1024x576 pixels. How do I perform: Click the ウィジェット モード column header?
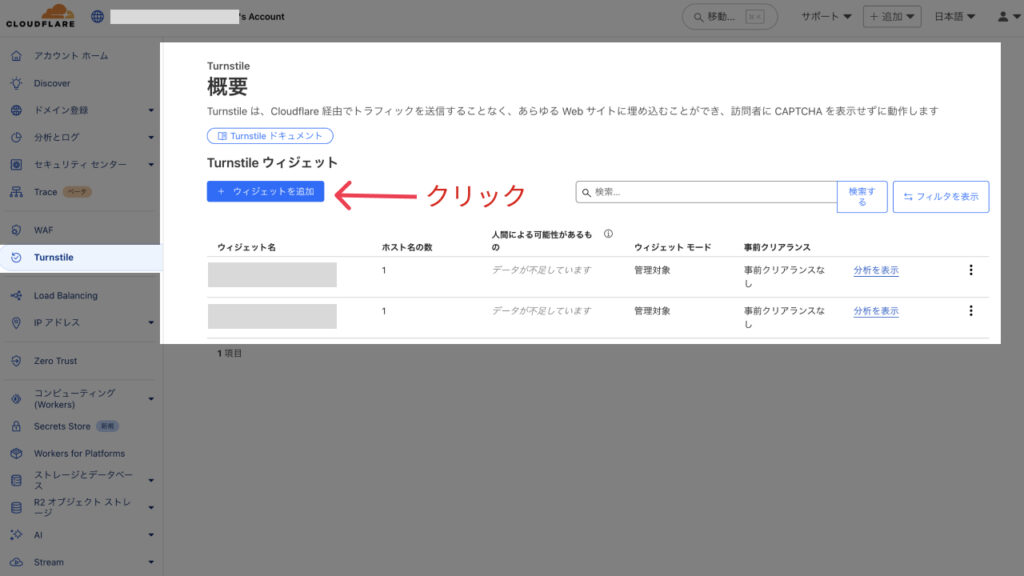point(673,248)
